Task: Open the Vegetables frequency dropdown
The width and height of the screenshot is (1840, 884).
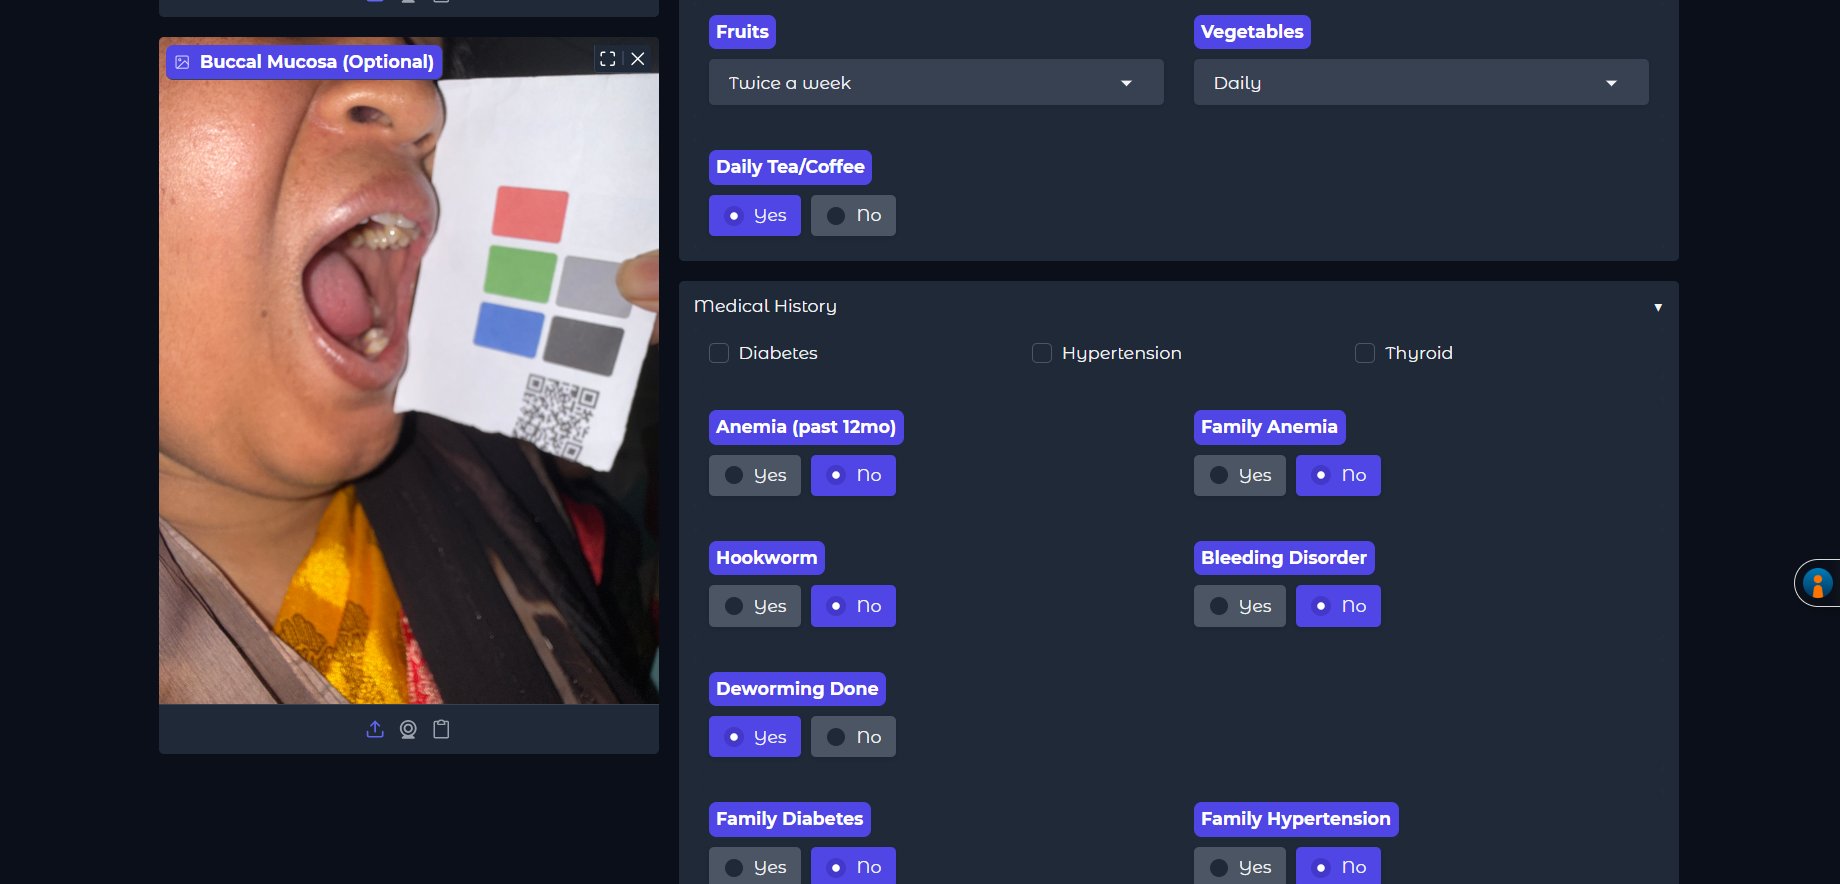Action: (x=1420, y=83)
